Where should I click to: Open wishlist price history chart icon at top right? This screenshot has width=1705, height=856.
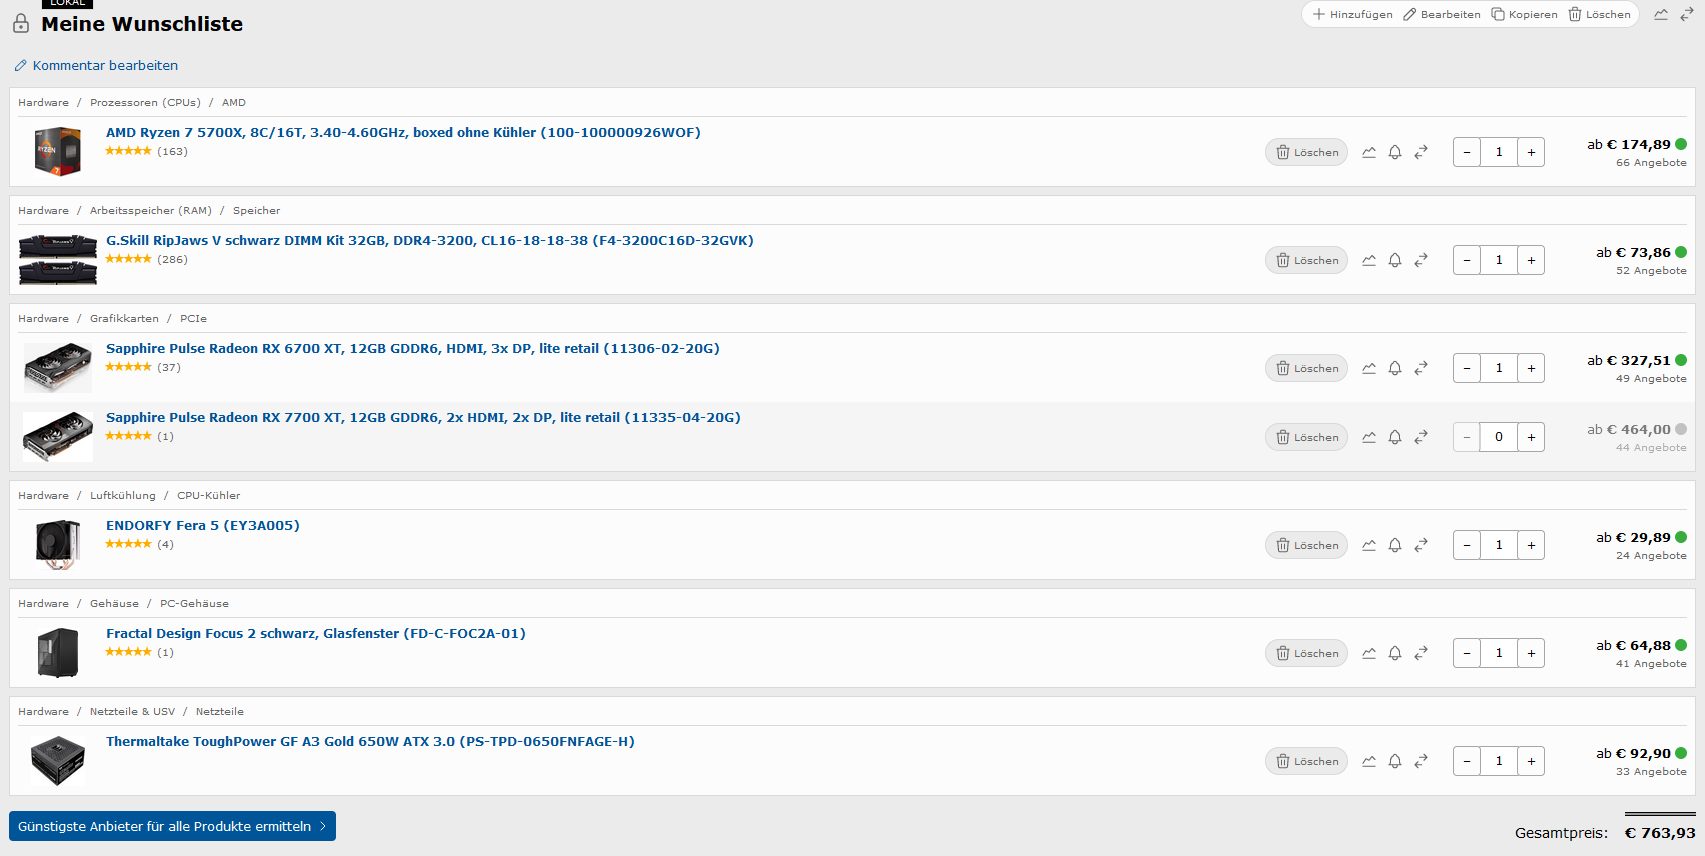pos(1661,14)
